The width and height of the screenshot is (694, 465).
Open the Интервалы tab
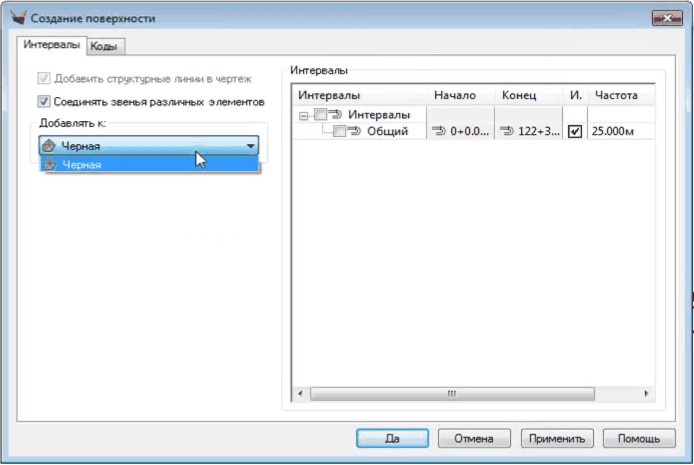(52, 45)
